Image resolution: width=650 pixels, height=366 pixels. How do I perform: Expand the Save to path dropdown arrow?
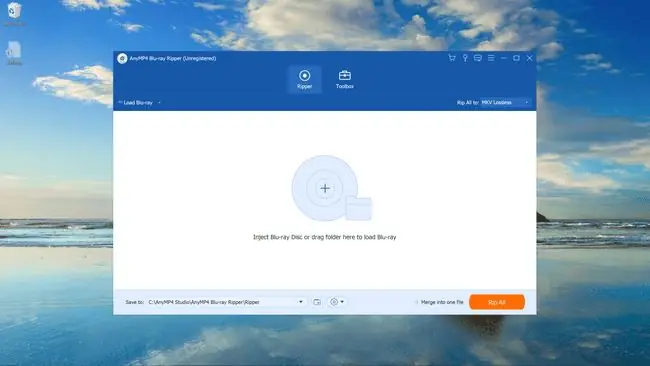coord(301,302)
